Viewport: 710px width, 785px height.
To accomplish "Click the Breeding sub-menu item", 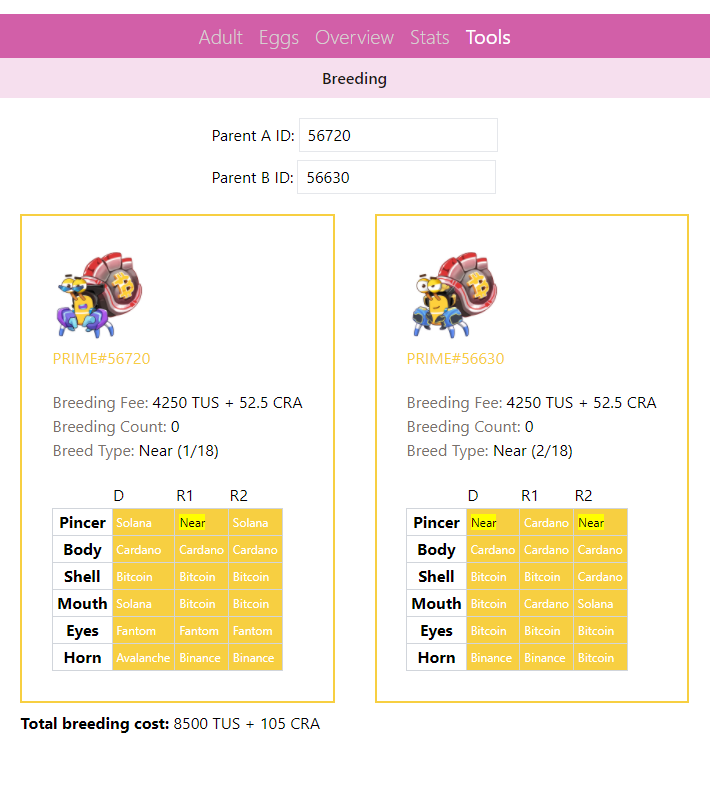I will [x=354, y=79].
